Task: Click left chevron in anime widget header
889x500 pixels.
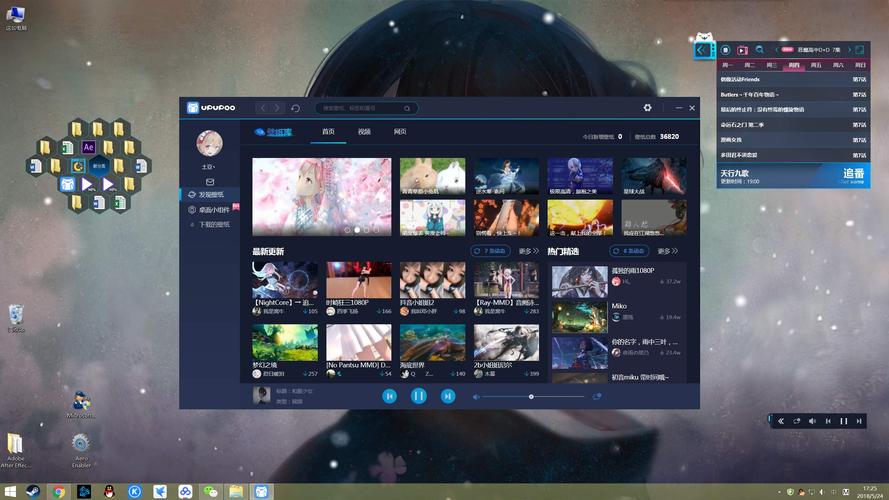Action: click(776, 50)
